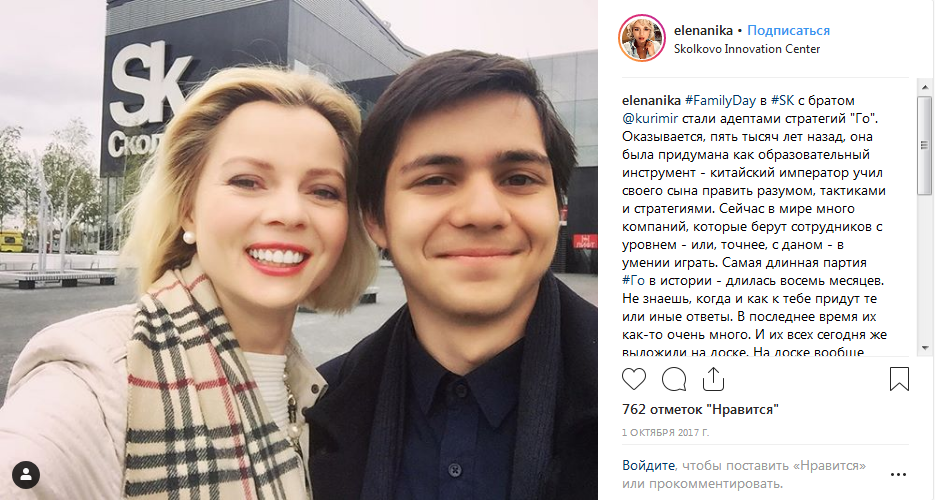This screenshot has height=500, width=935.
Task: Click the caption scrollbar thumb
Action: (925, 145)
